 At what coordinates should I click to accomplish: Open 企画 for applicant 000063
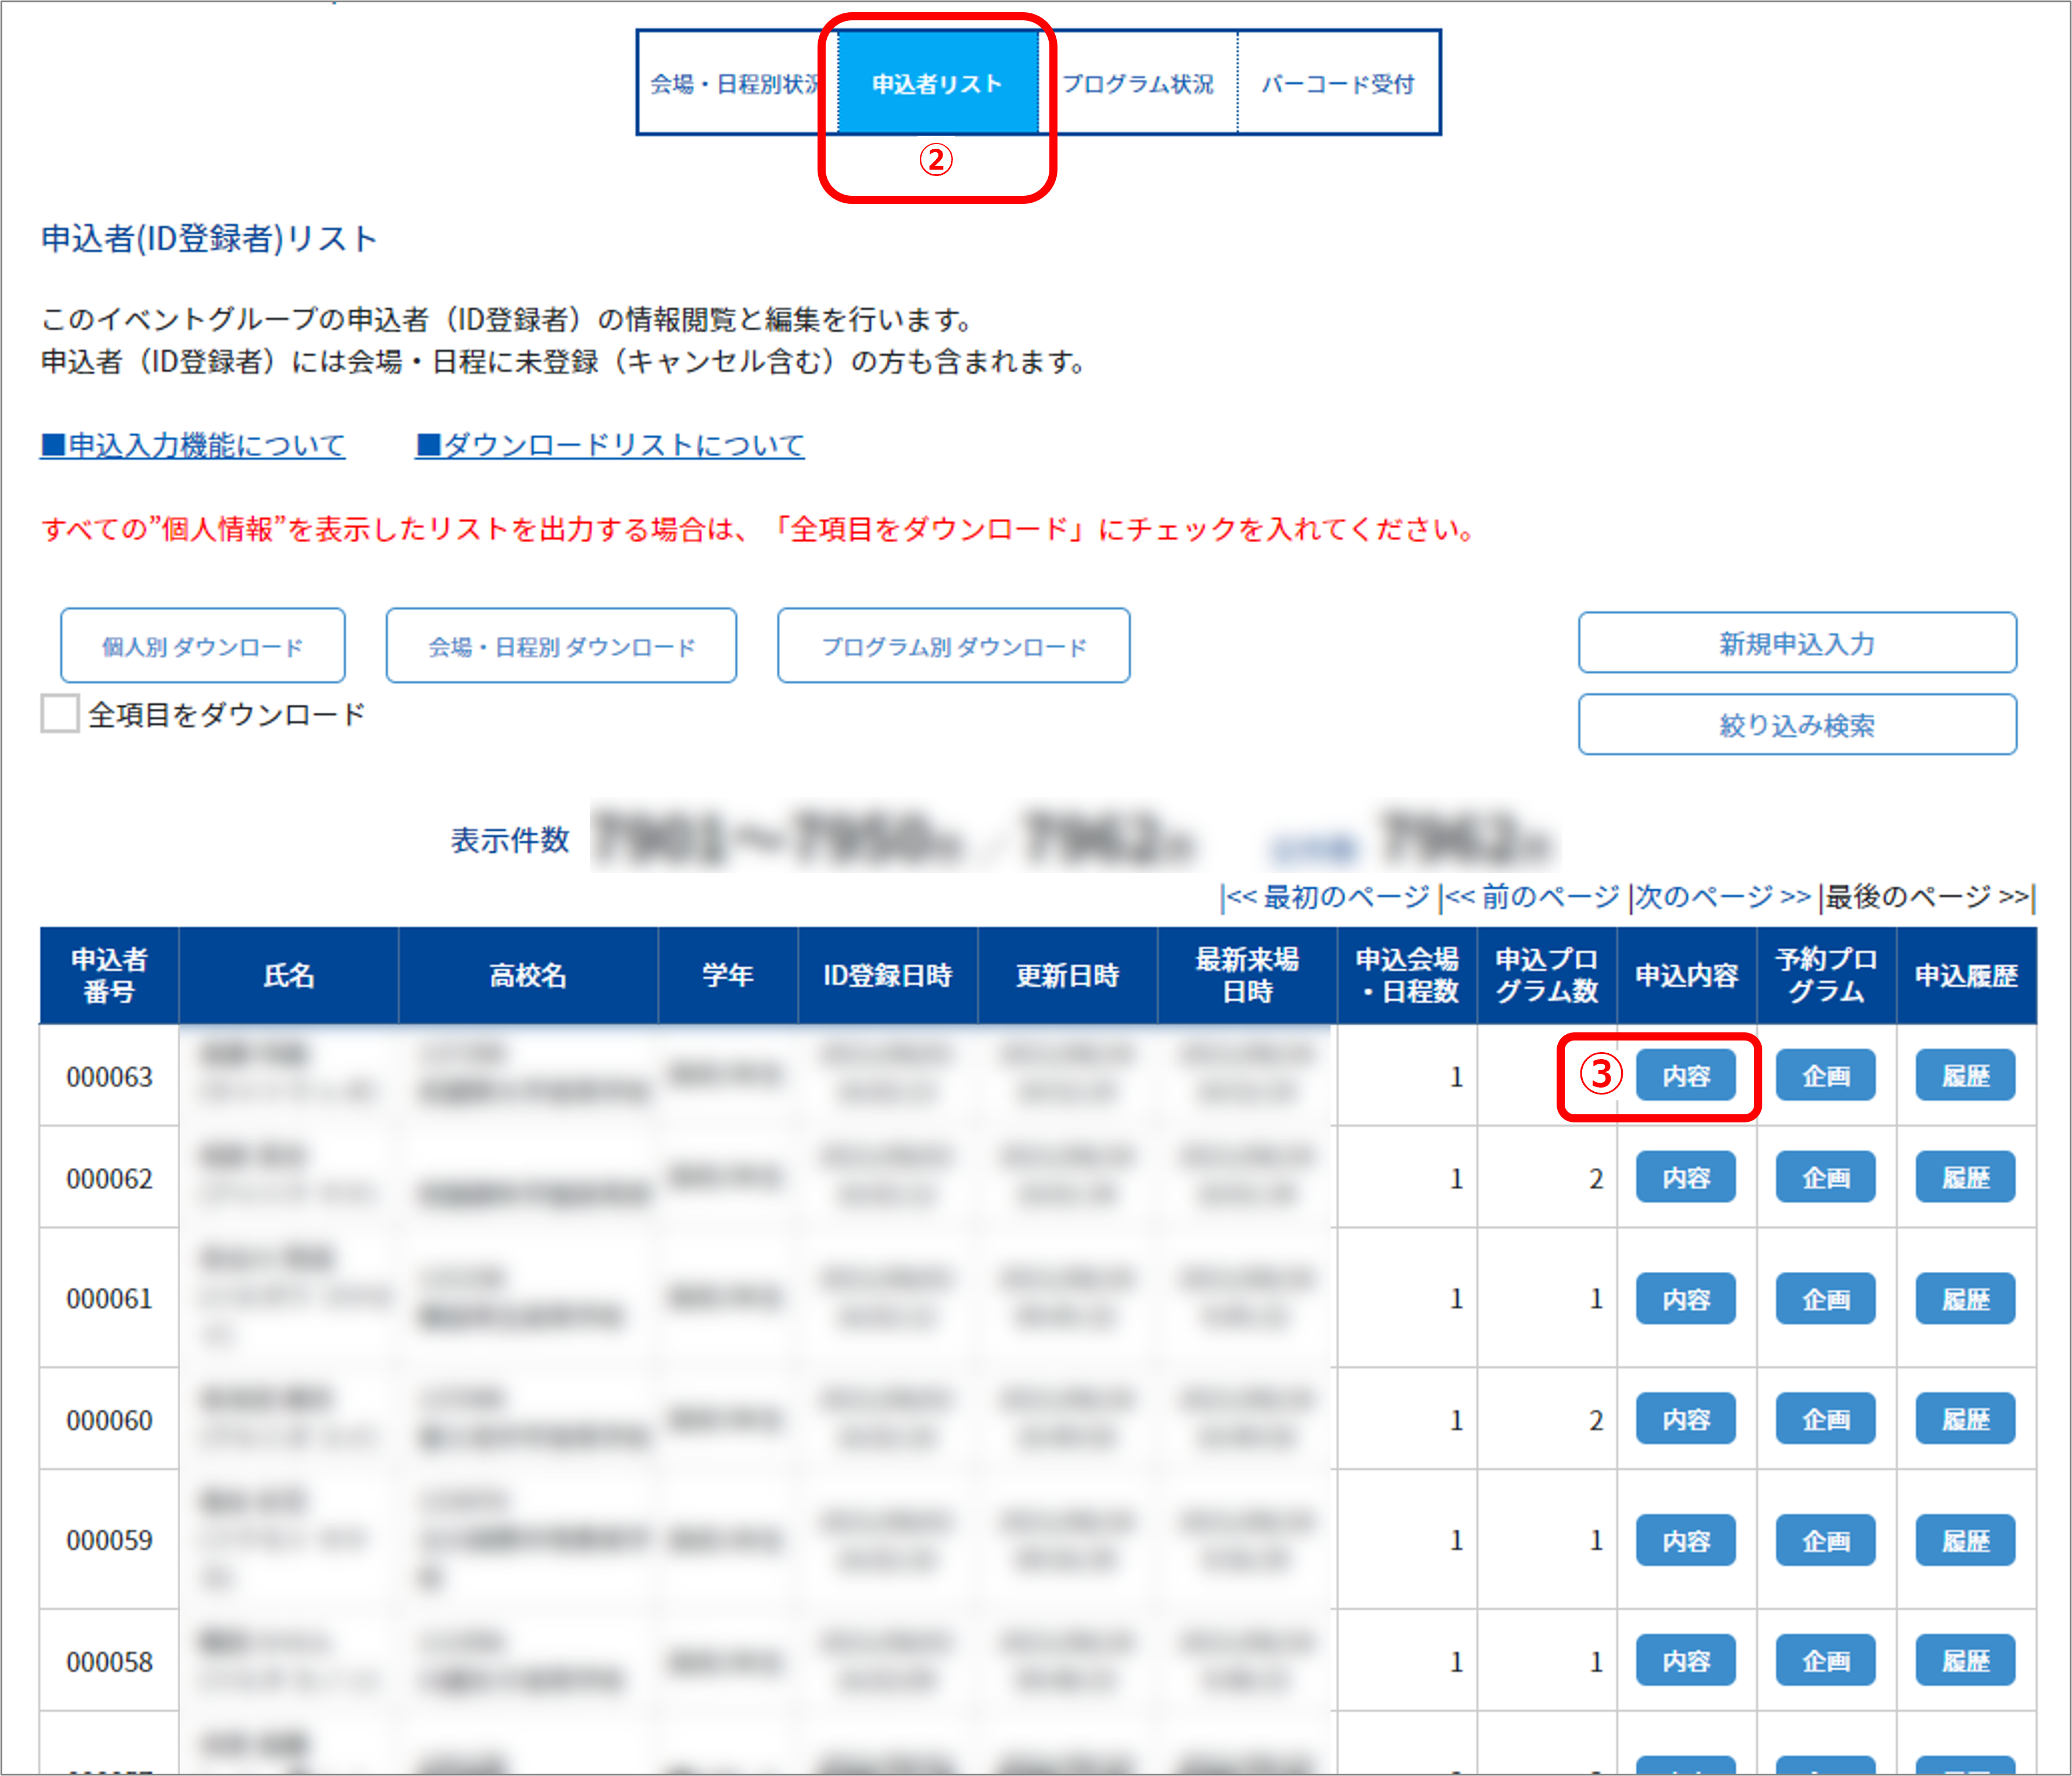pos(1826,1076)
